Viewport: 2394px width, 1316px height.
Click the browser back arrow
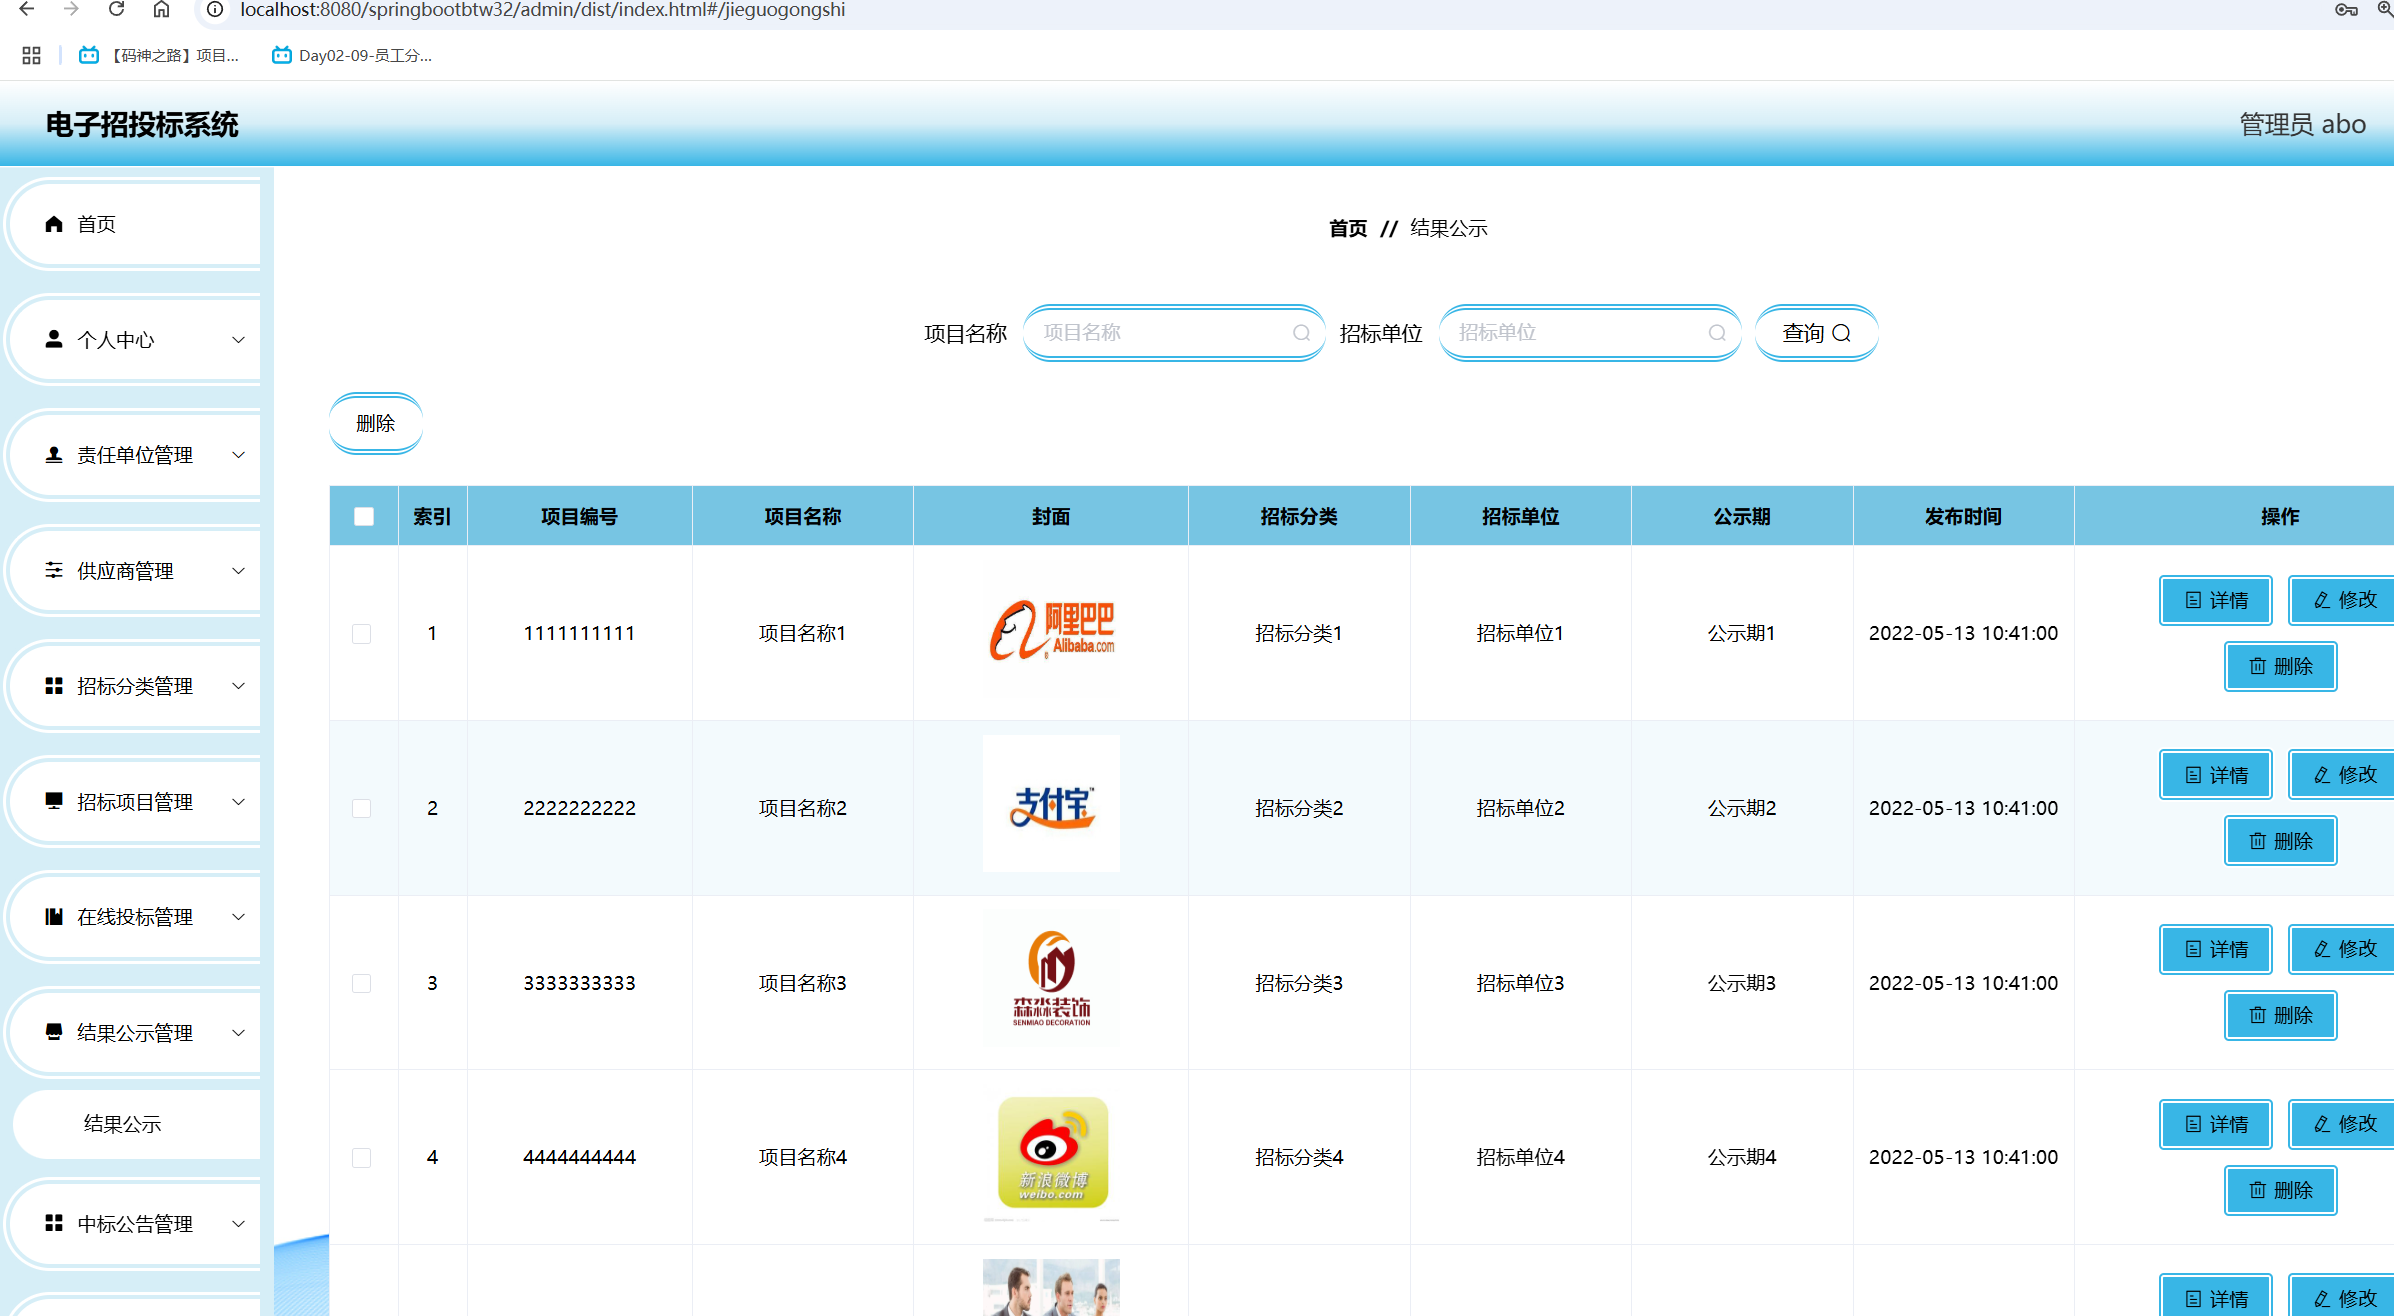click(x=27, y=9)
